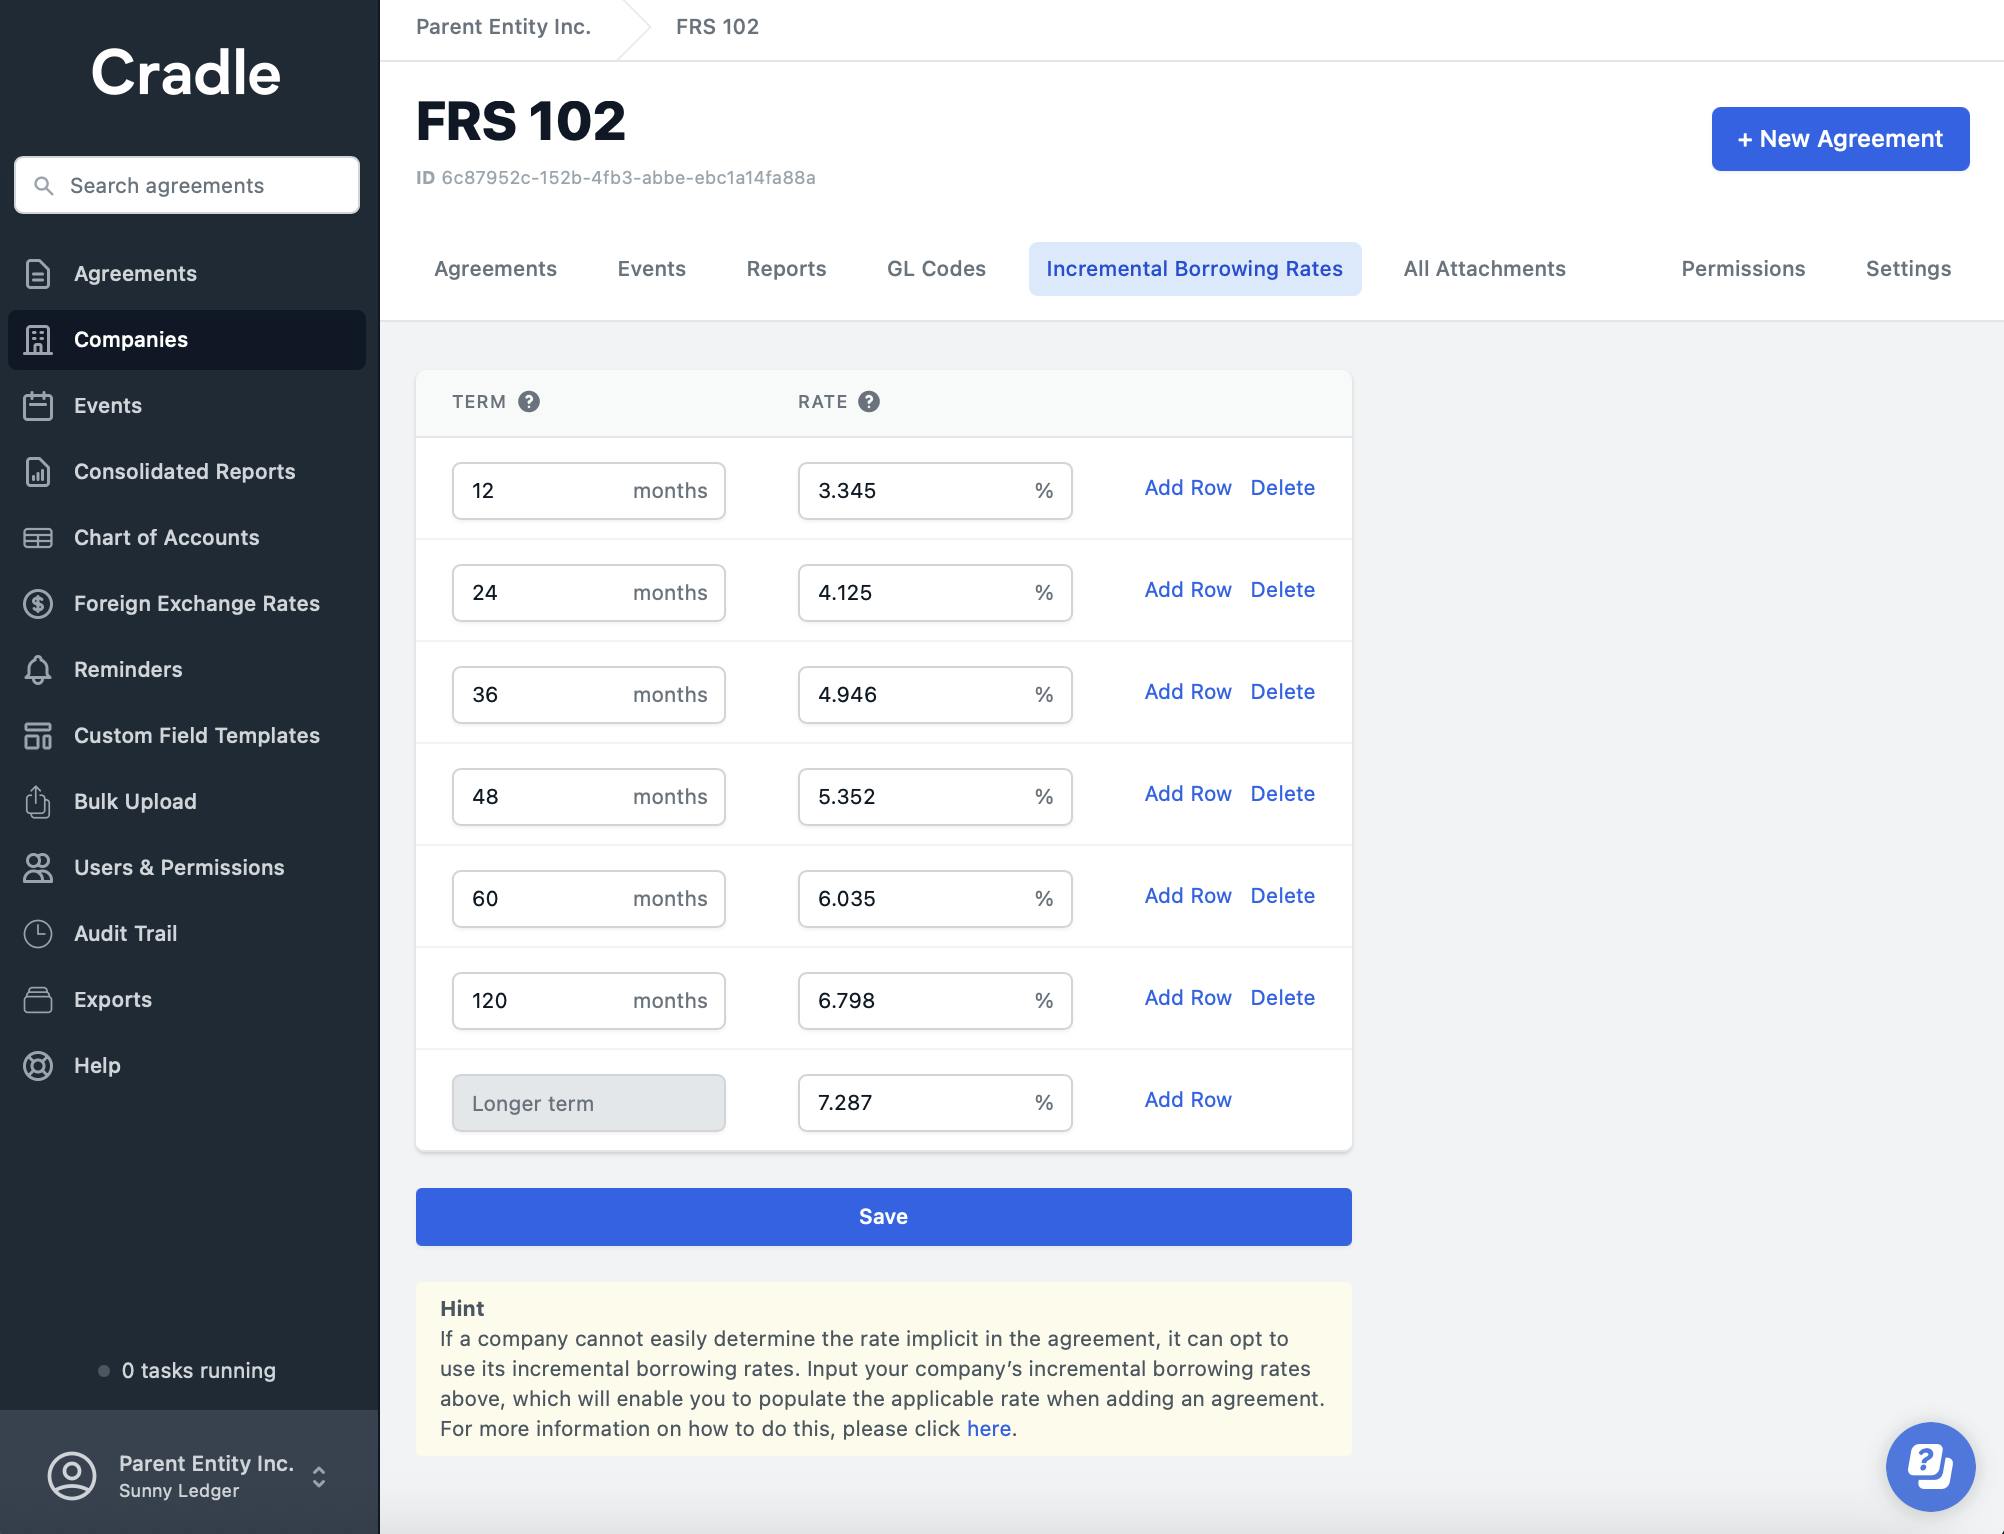Viewport: 2004px width, 1534px height.
Task: Switch to the GL Codes tab
Action: click(x=936, y=269)
